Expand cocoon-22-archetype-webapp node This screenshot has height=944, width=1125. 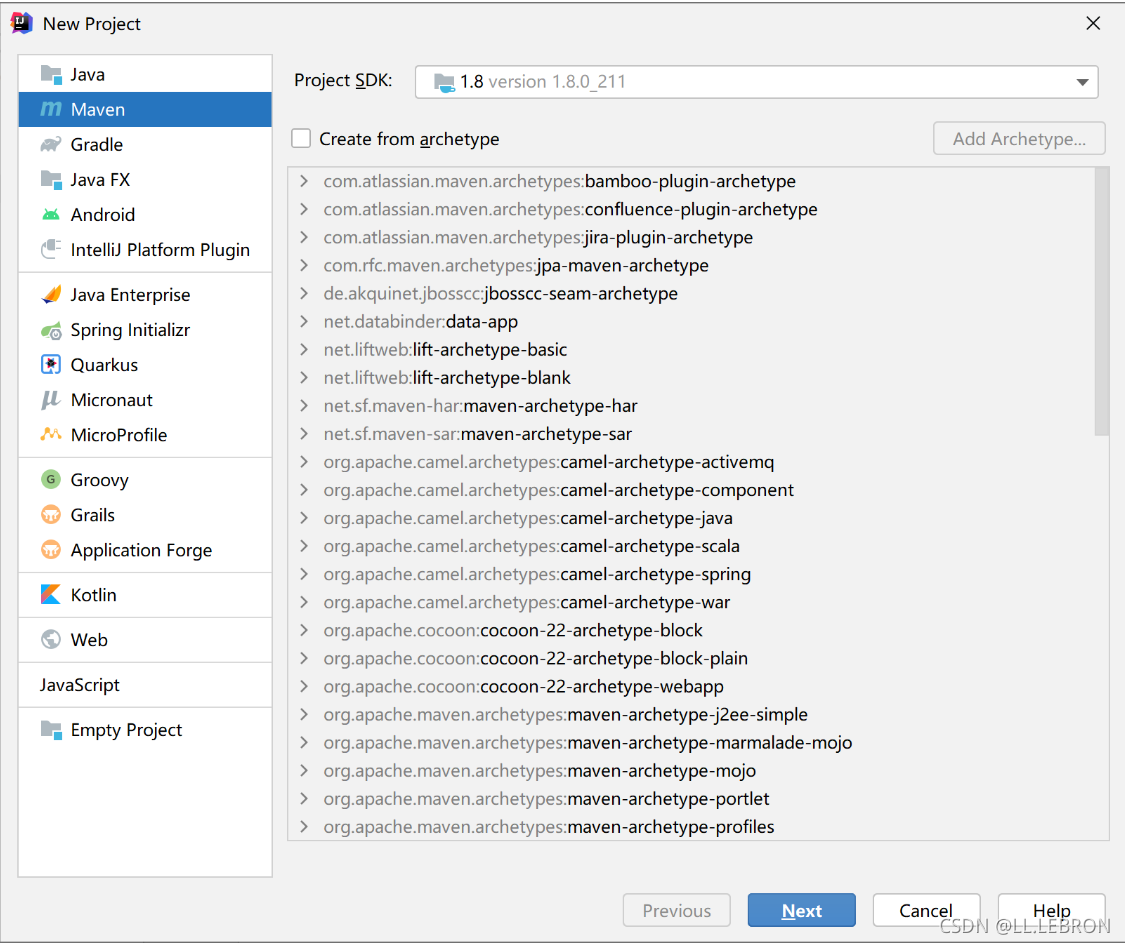pos(304,686)
